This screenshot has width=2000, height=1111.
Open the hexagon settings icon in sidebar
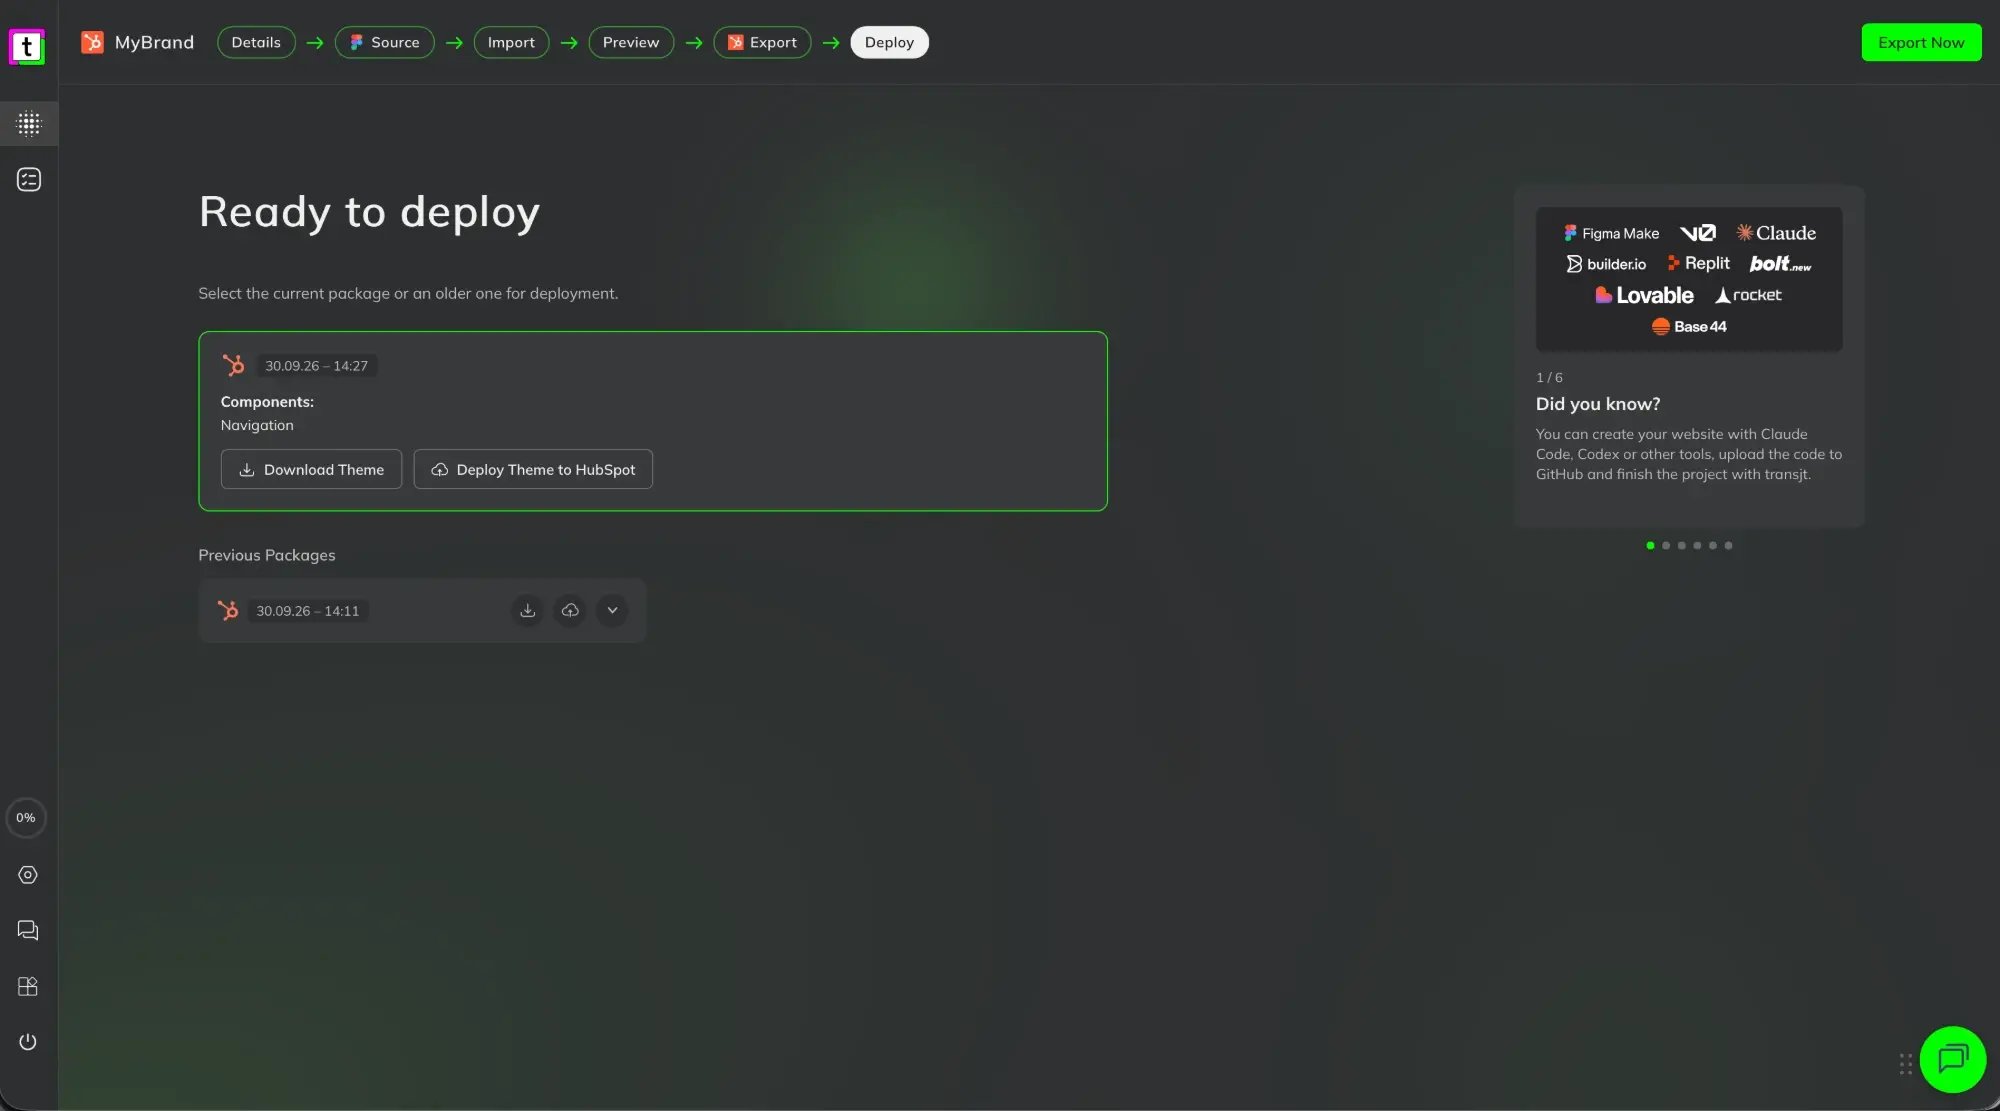(x=28, y=875)
